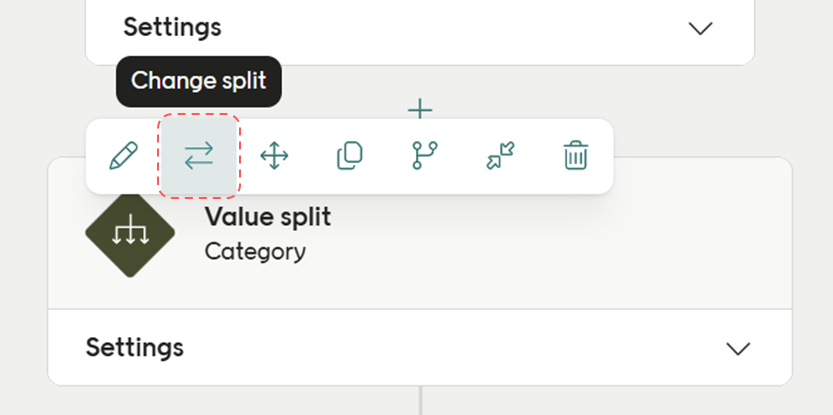Click the branch icon in toolbar
Image resolution: width=833 pixels, height=415 pixels.
click(x=425, y=156)
